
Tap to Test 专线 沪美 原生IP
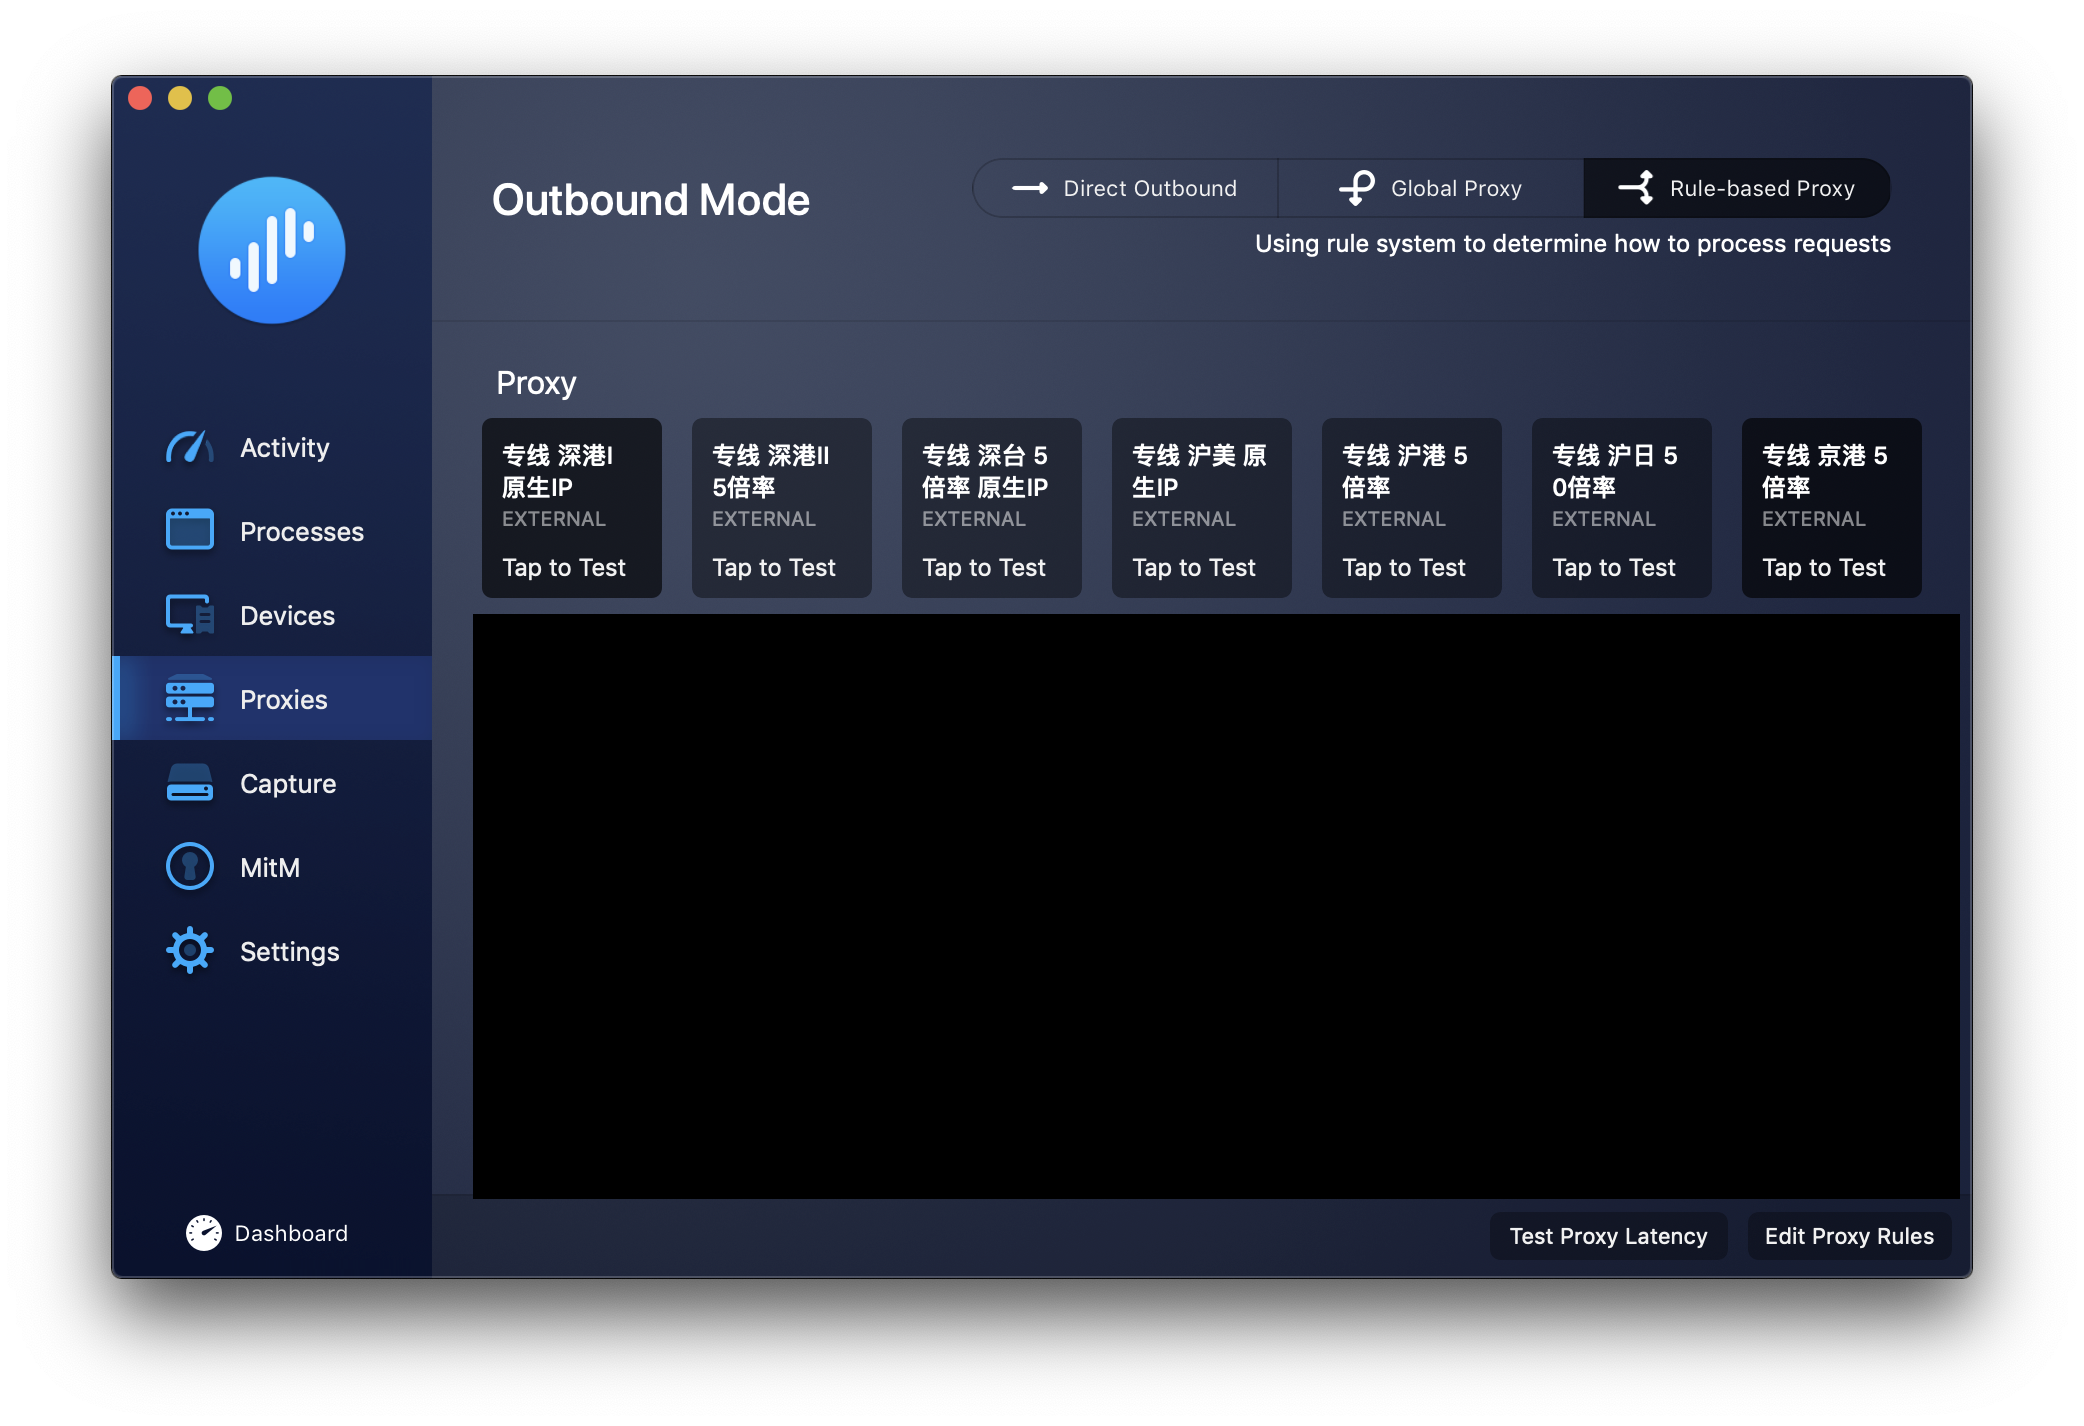coord(1194,564)
